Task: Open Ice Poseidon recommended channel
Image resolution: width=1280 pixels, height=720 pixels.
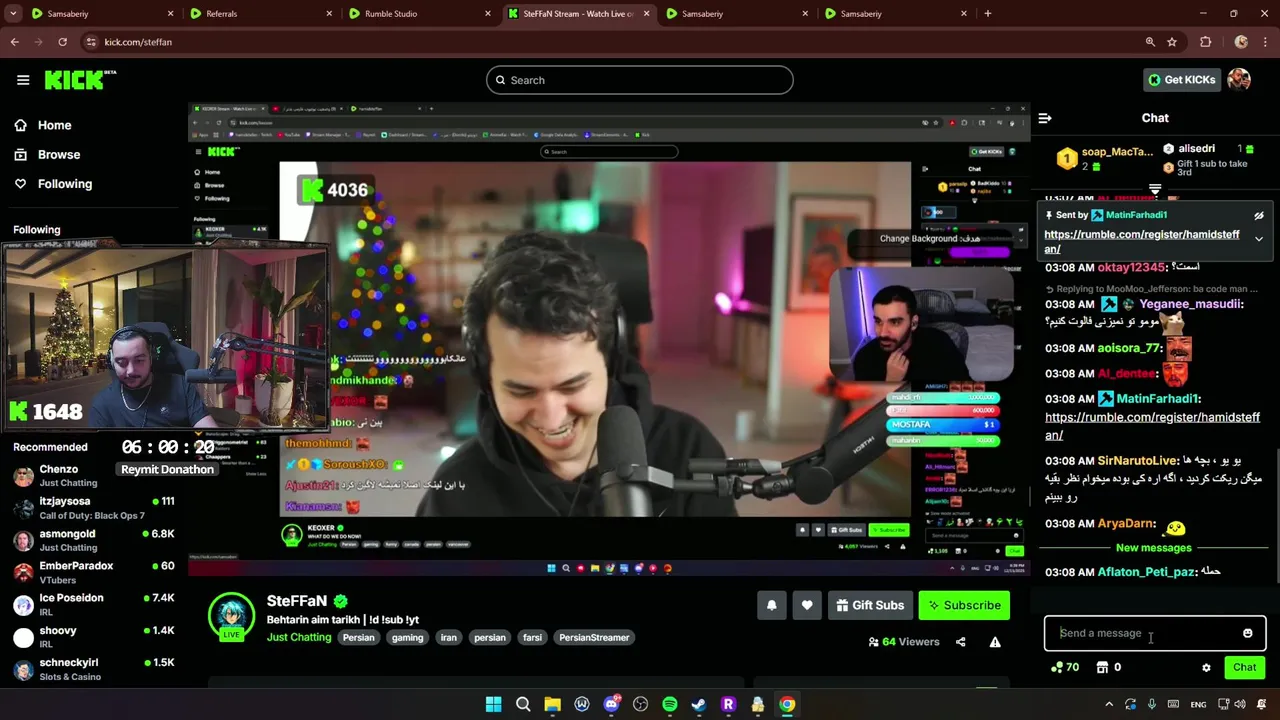Action: [x=94, y=605]
